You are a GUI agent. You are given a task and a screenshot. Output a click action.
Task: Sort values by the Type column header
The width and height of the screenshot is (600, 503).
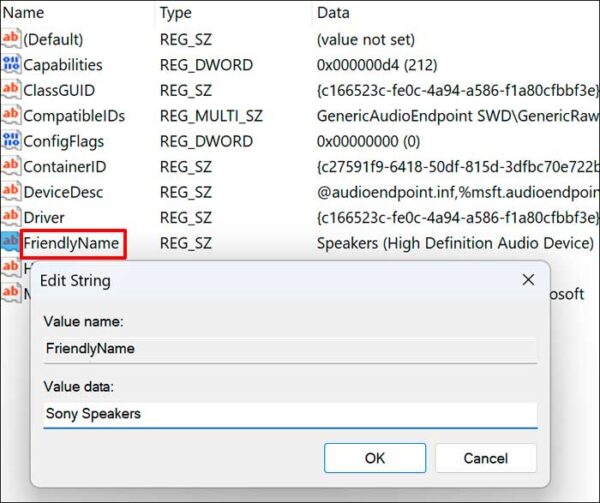coord(233,13)
